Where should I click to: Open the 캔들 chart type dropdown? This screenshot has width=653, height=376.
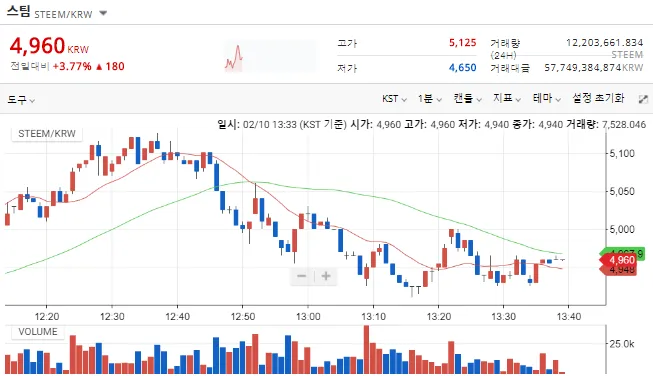point(467,99)
